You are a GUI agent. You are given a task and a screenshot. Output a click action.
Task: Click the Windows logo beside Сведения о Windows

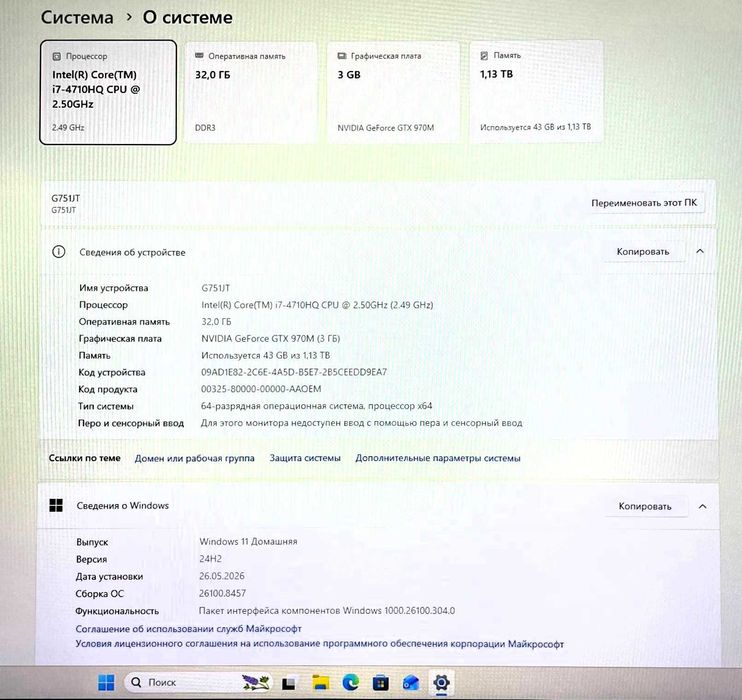coord(56,505)
